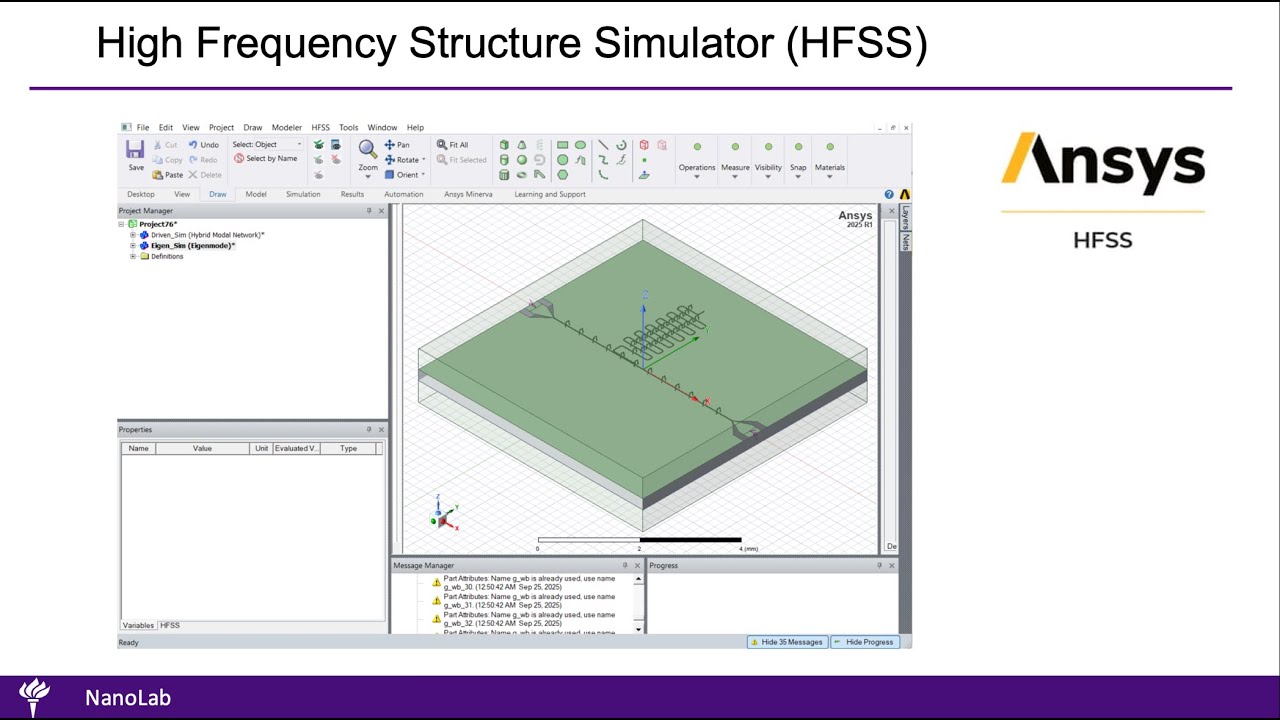Expand the Definitions folder node
The width and height of the screenshot is (1280, 720).
133,257
